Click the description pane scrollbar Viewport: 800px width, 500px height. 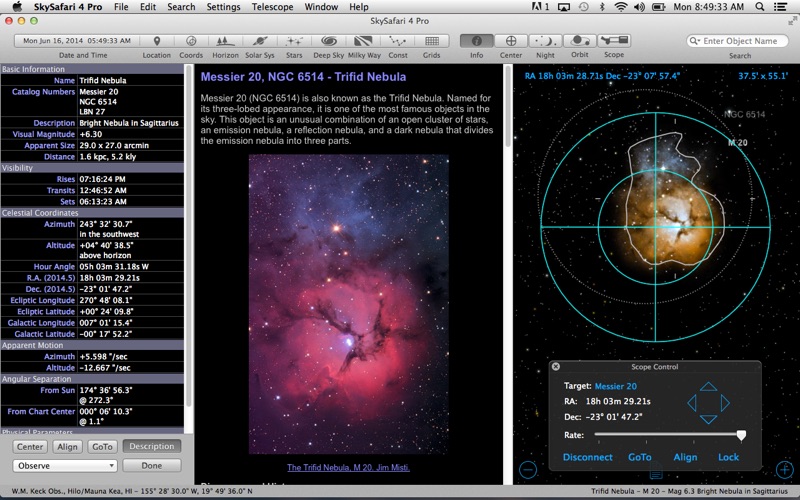pos(508,107)
